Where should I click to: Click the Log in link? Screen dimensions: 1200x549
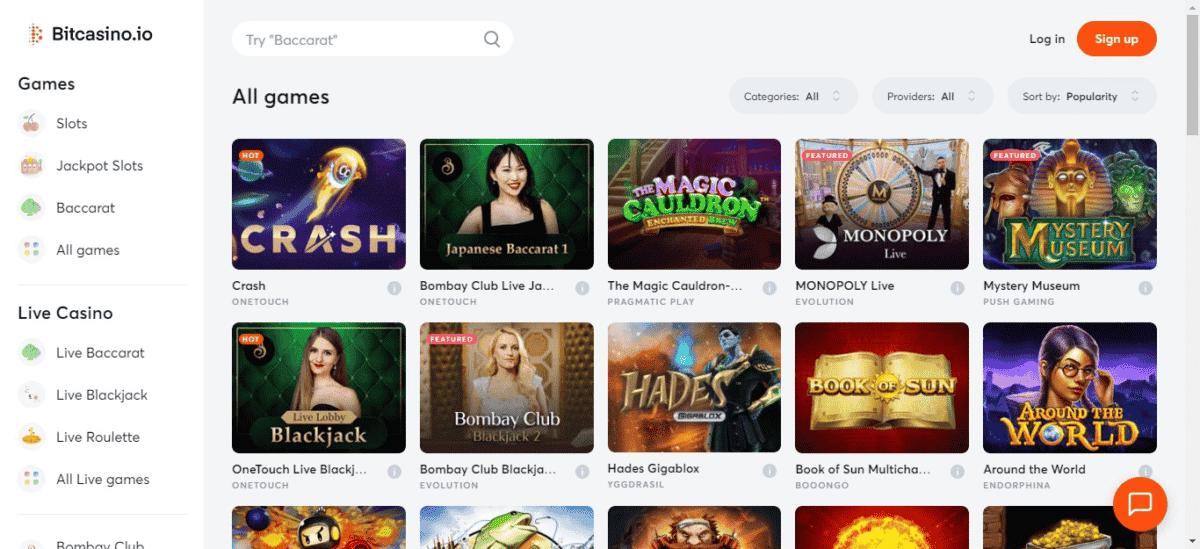(1047, 39)
